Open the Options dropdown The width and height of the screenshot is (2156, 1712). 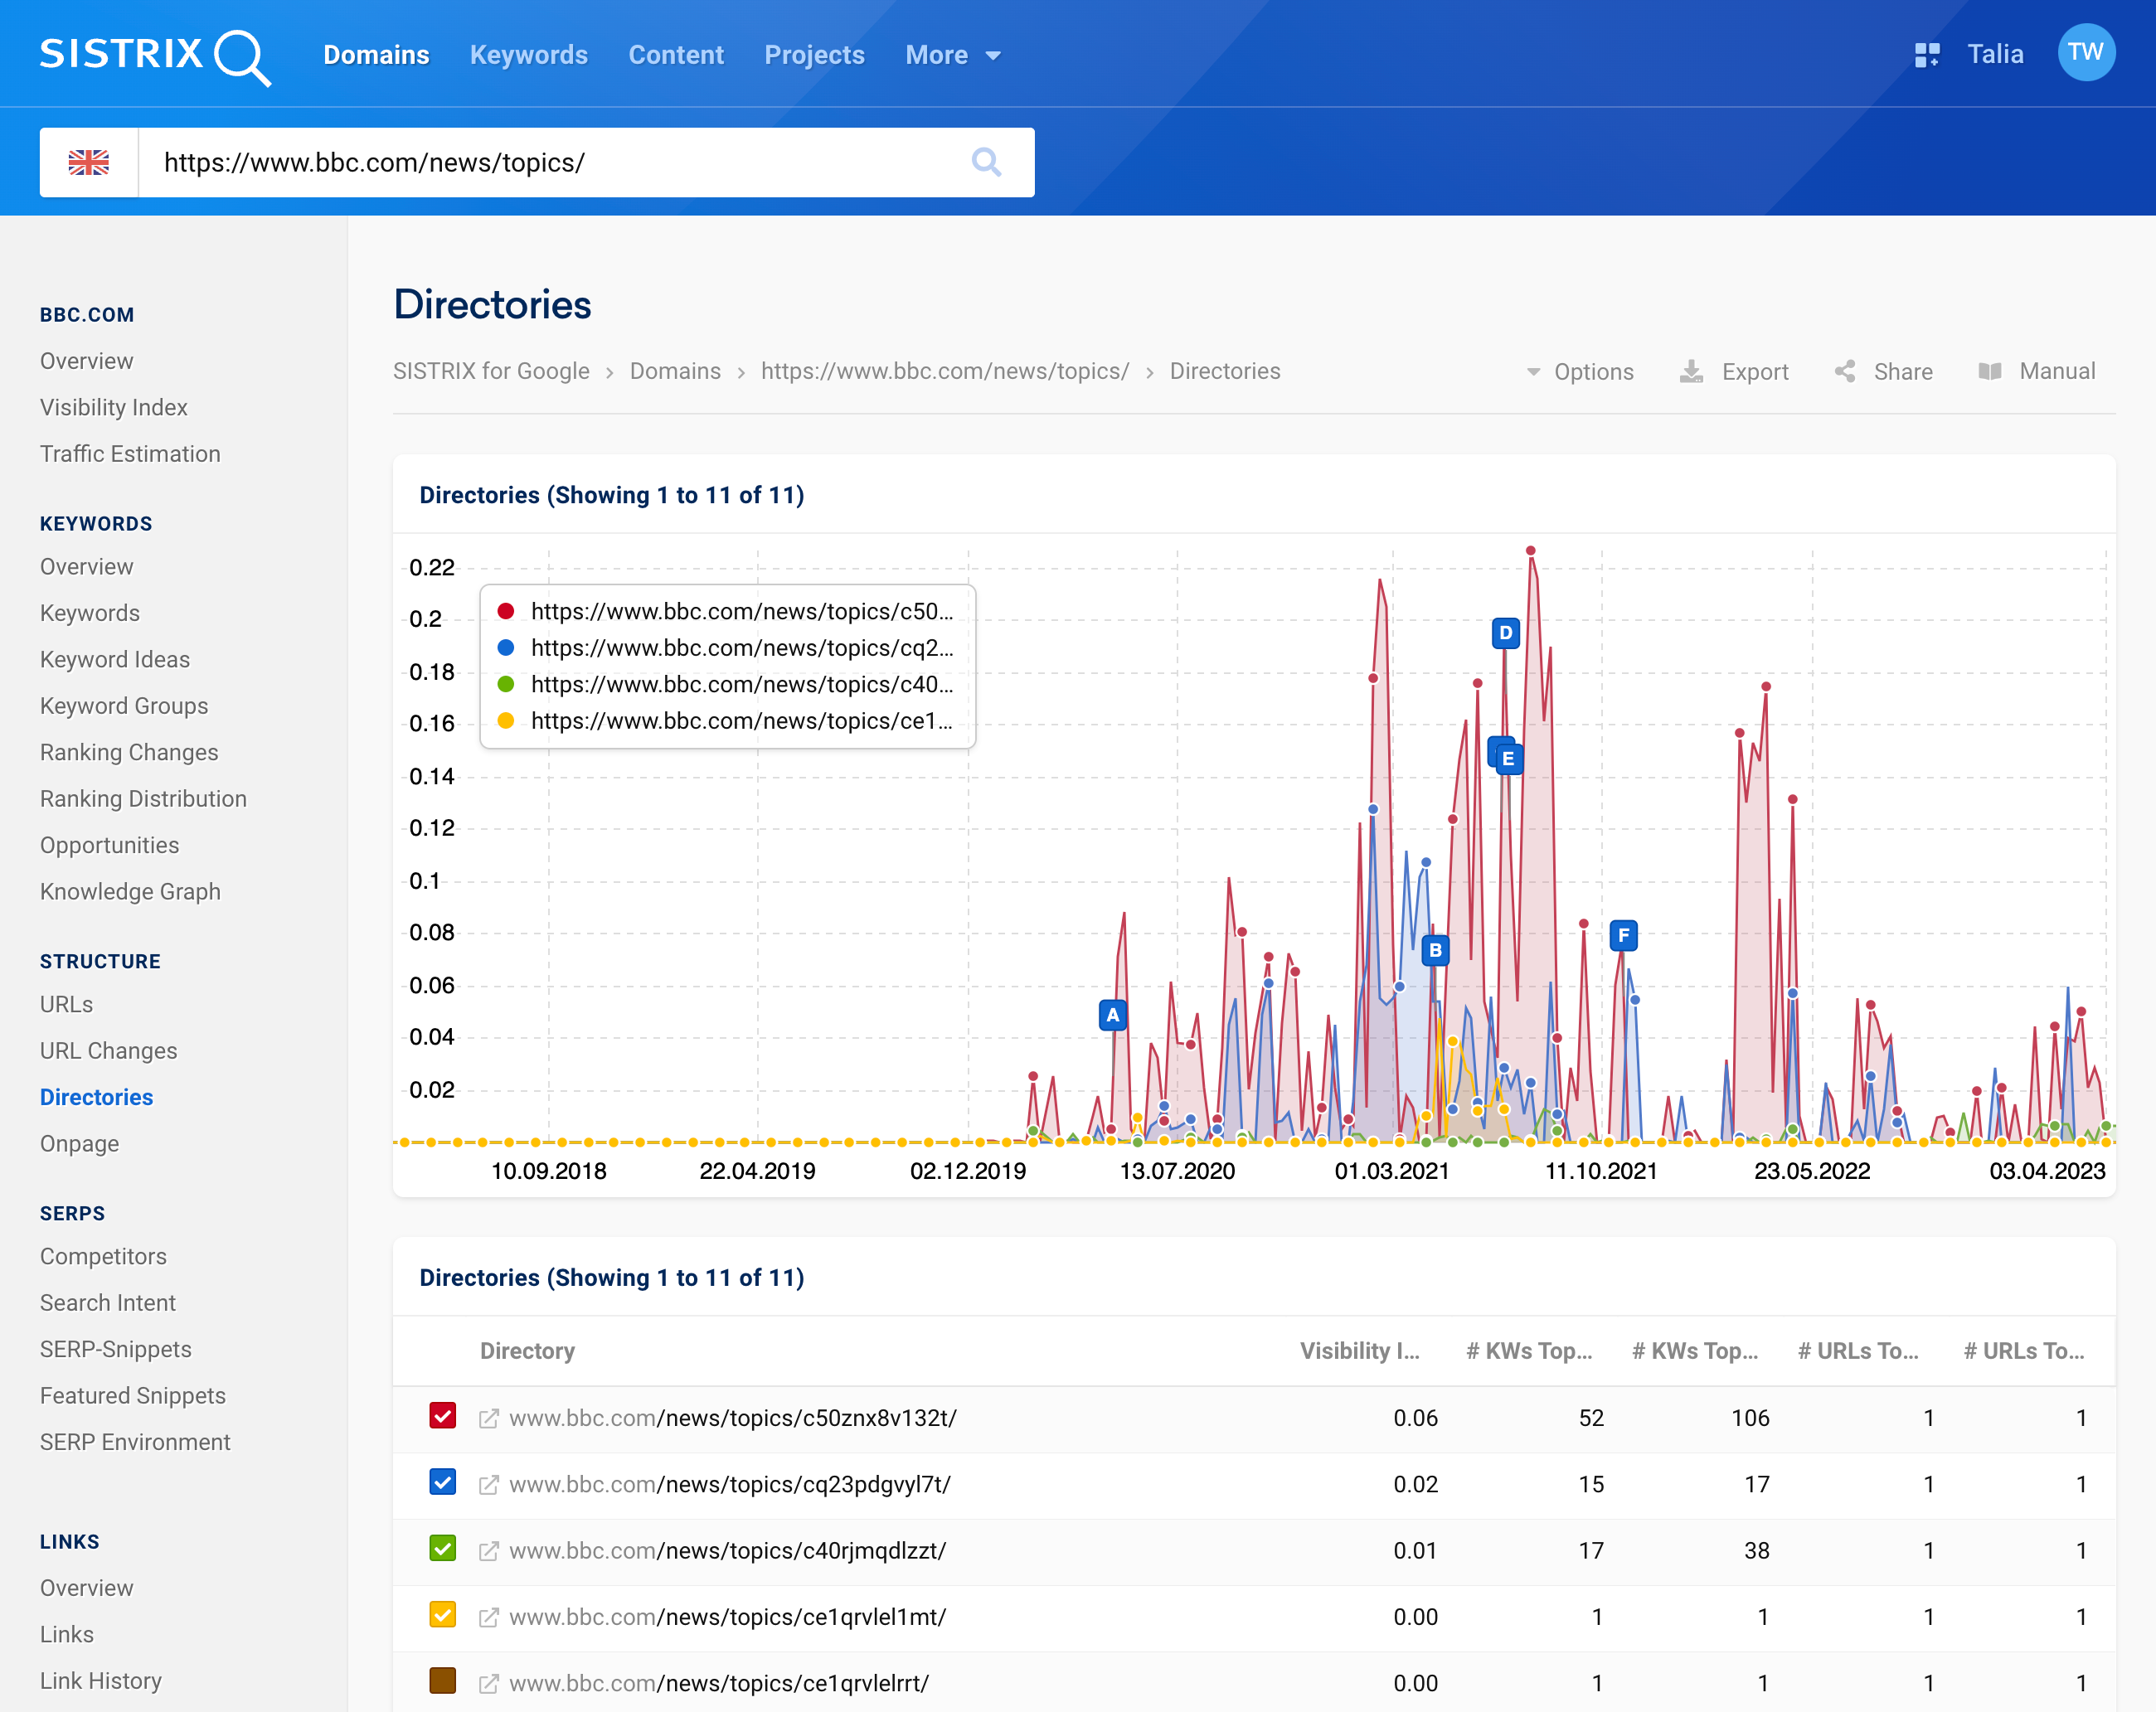tap(1580, 372)
